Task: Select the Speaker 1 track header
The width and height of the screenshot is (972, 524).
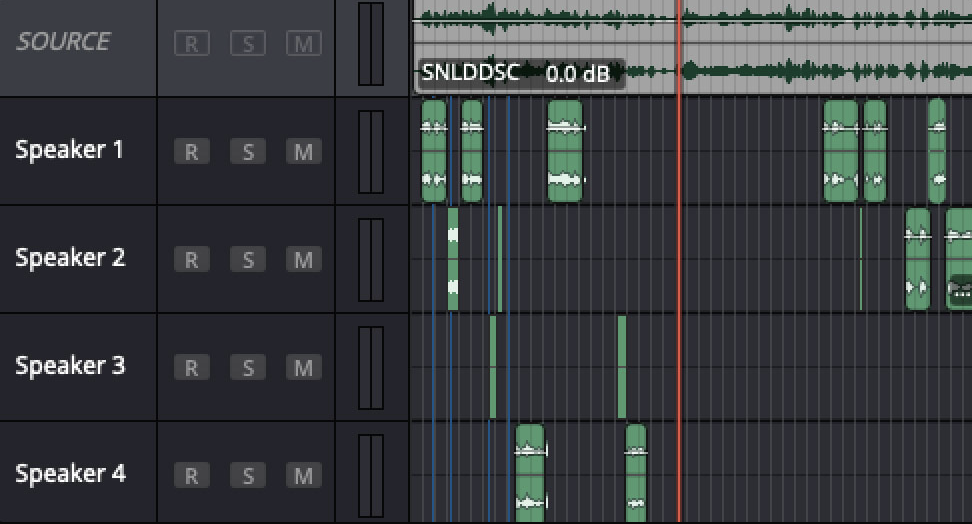Action: pyautogui.click(x=69, y=149)
